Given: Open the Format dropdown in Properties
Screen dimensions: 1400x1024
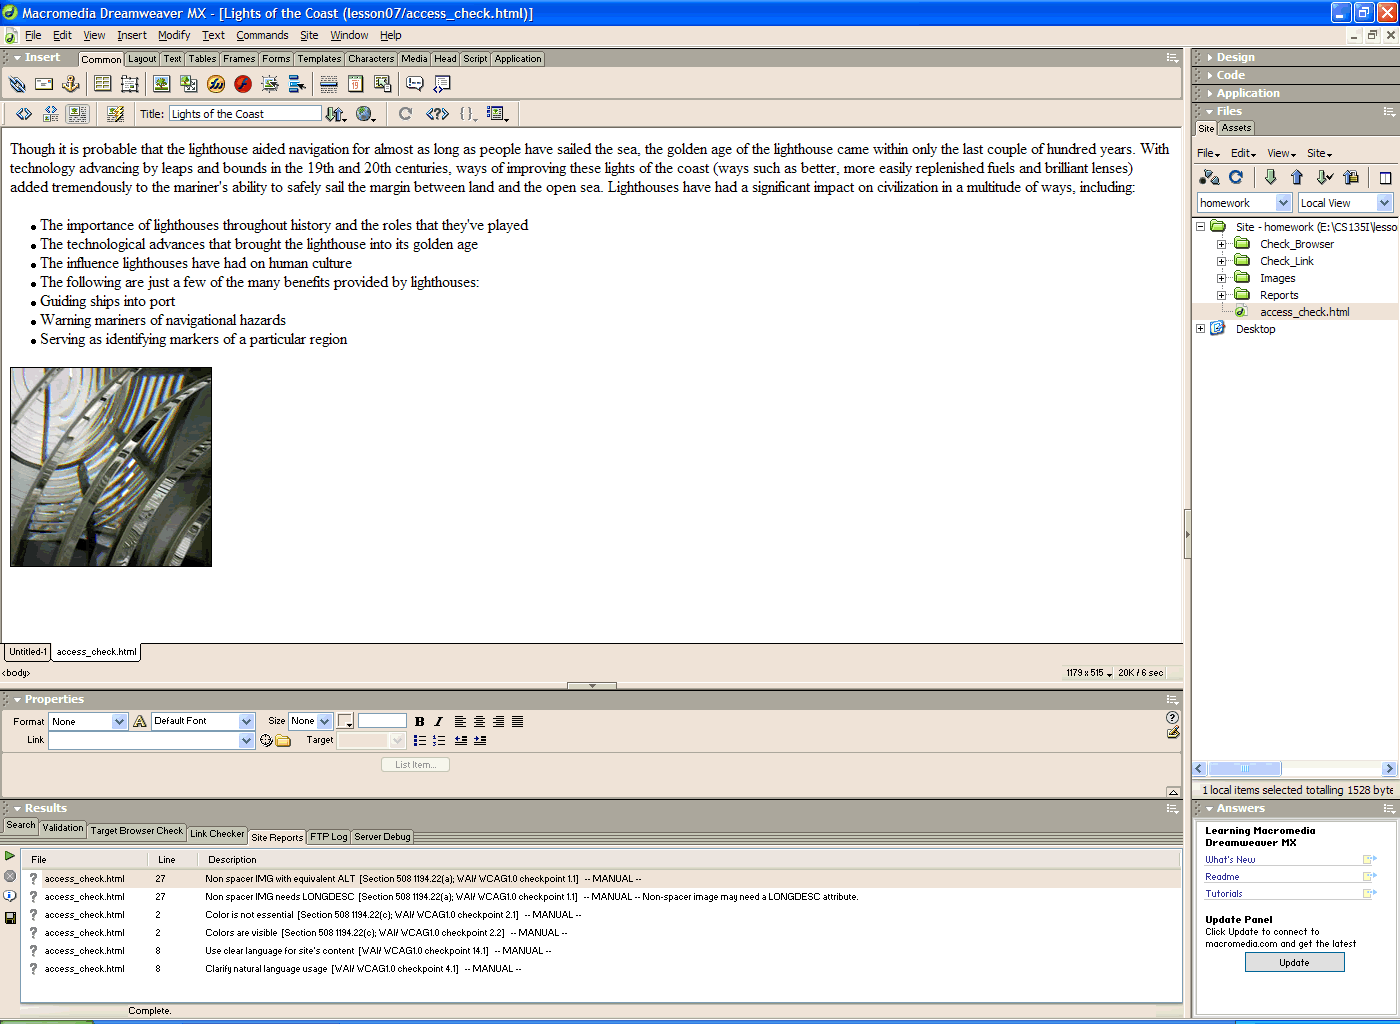Looking at the screenshot, I should tap(120, 721).
